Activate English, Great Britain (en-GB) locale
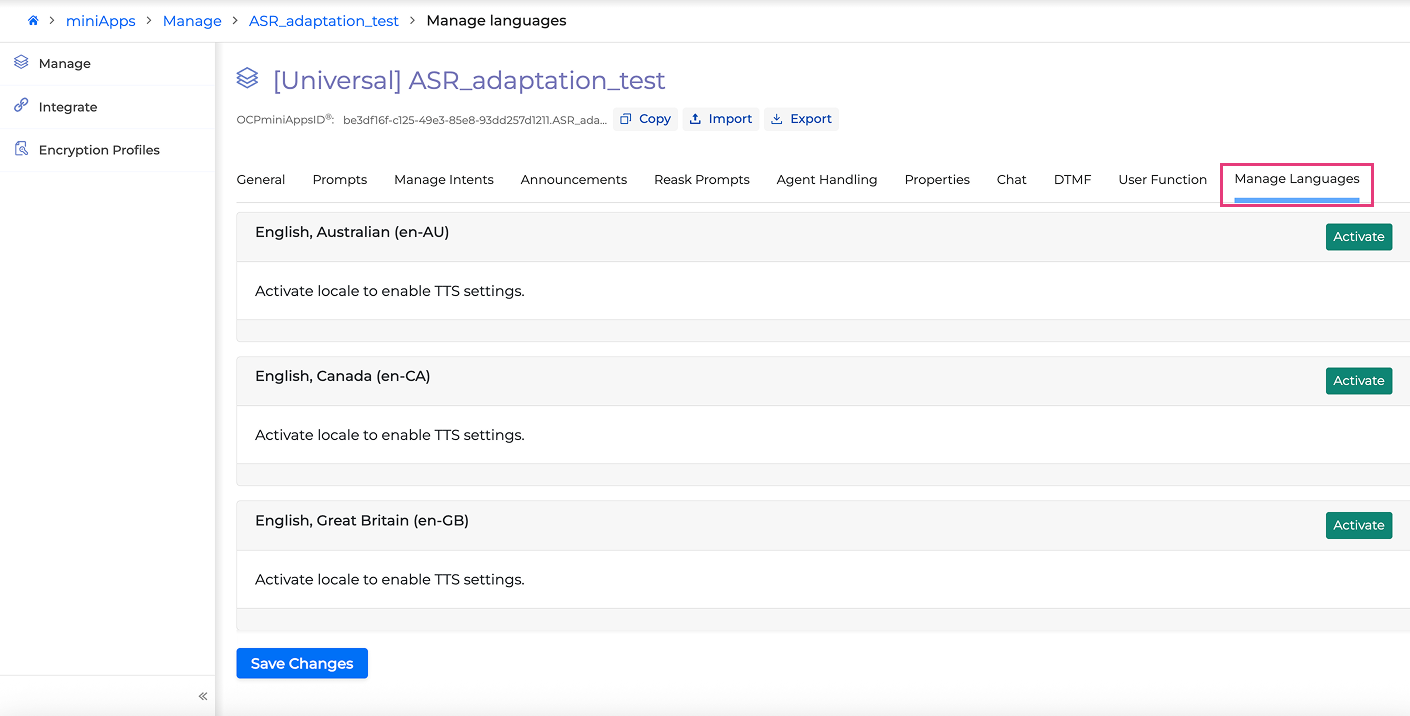The image size is (1410, 716). [1359, 525]
